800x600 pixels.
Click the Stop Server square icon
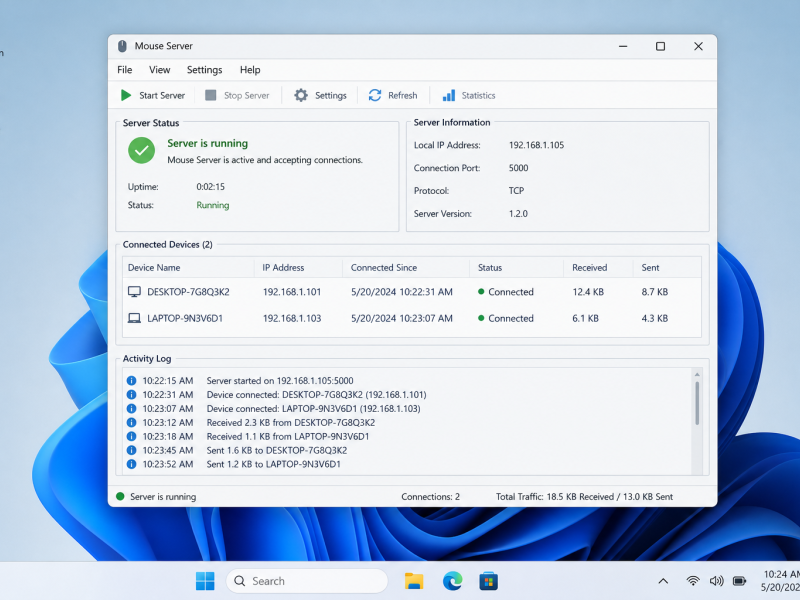[211, 95]
